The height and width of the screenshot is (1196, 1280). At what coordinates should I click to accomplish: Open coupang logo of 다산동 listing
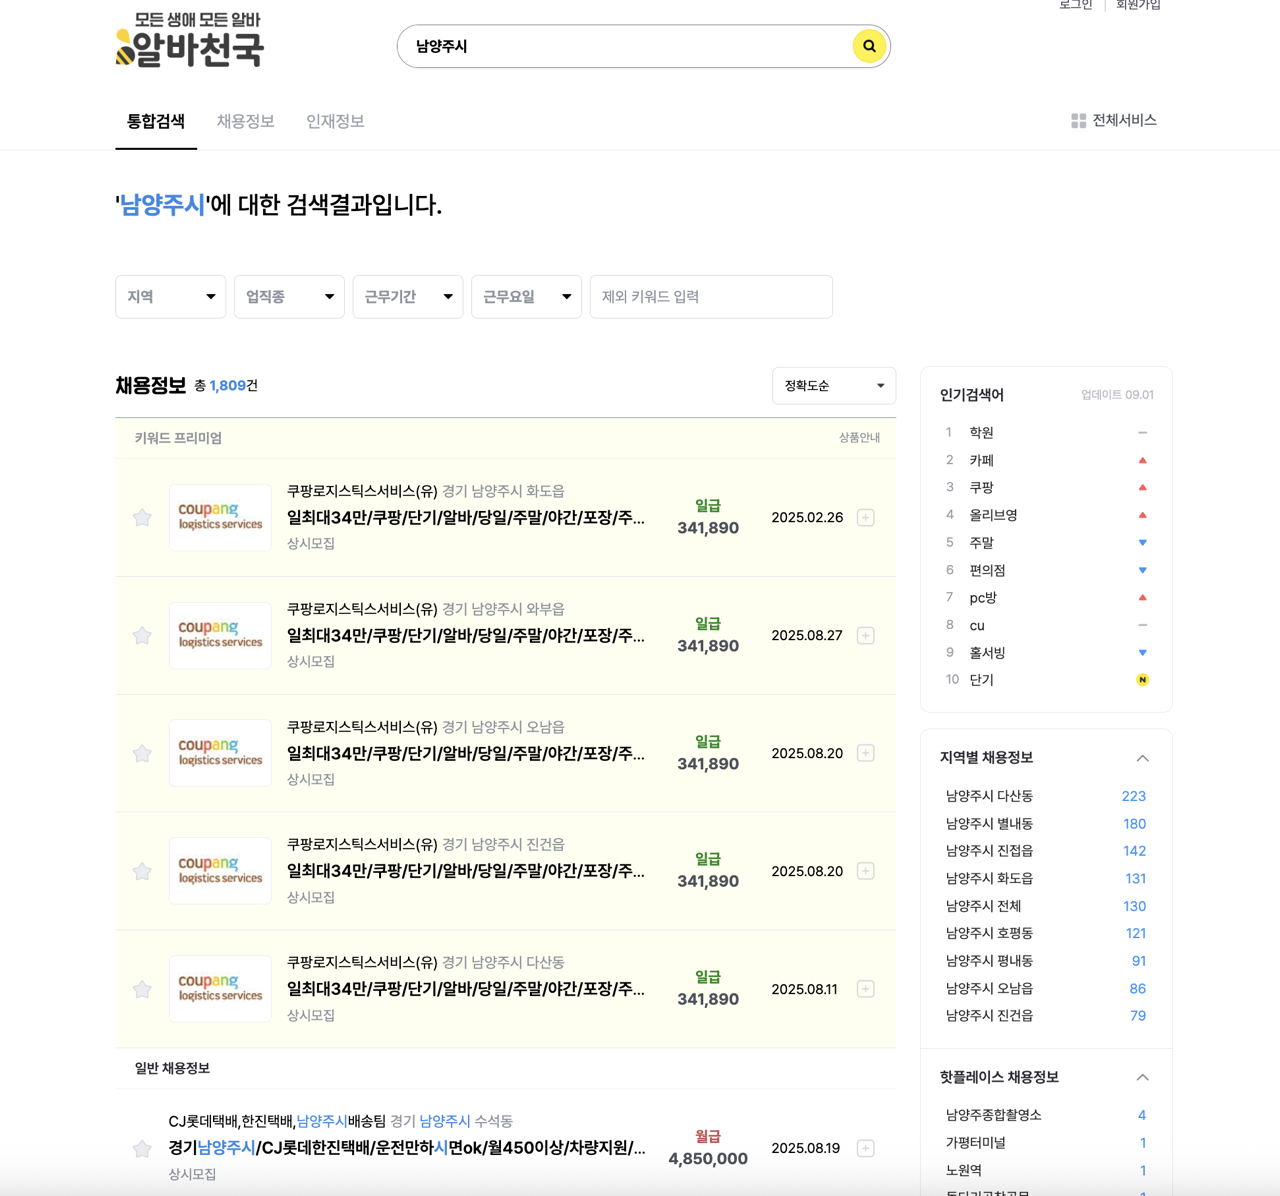[220, 989]
